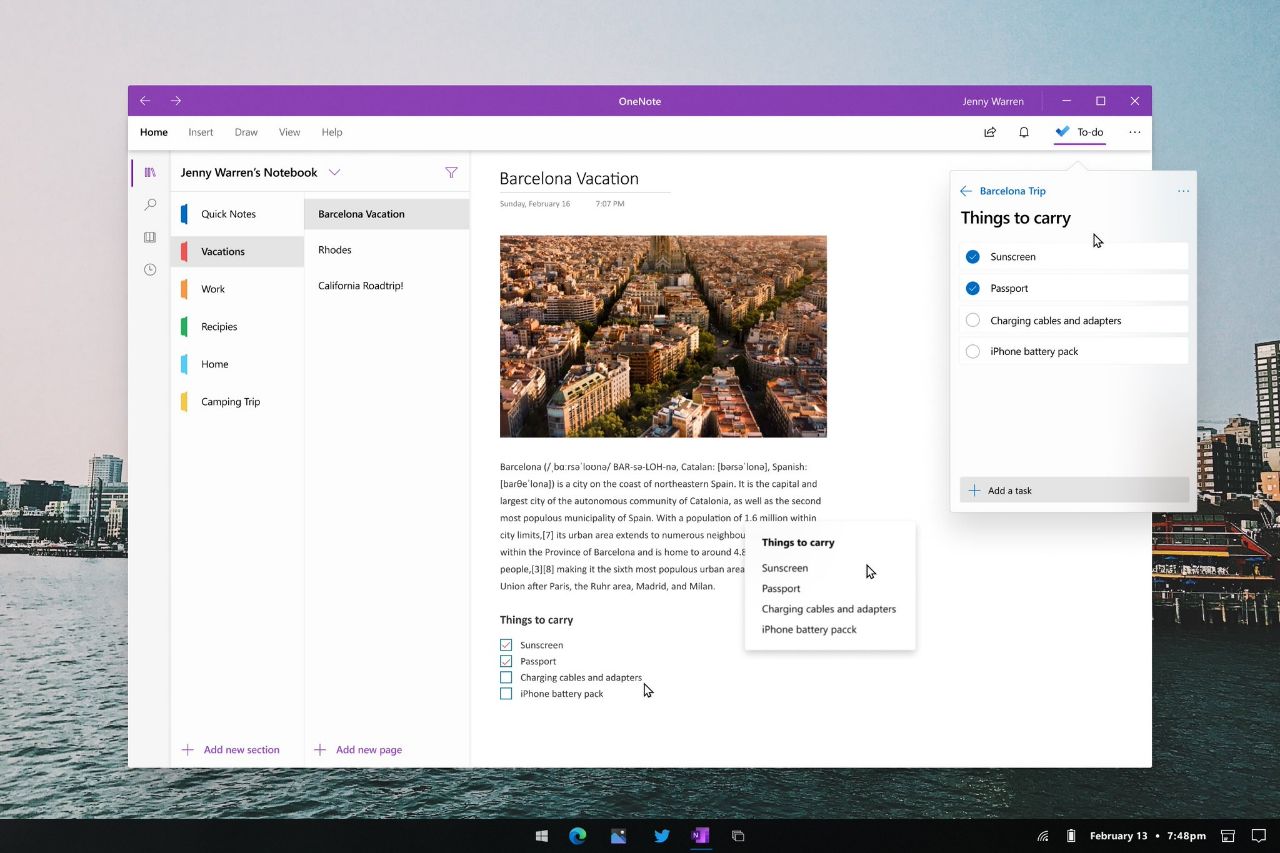Open the Help tab

(x=332, y=132)
